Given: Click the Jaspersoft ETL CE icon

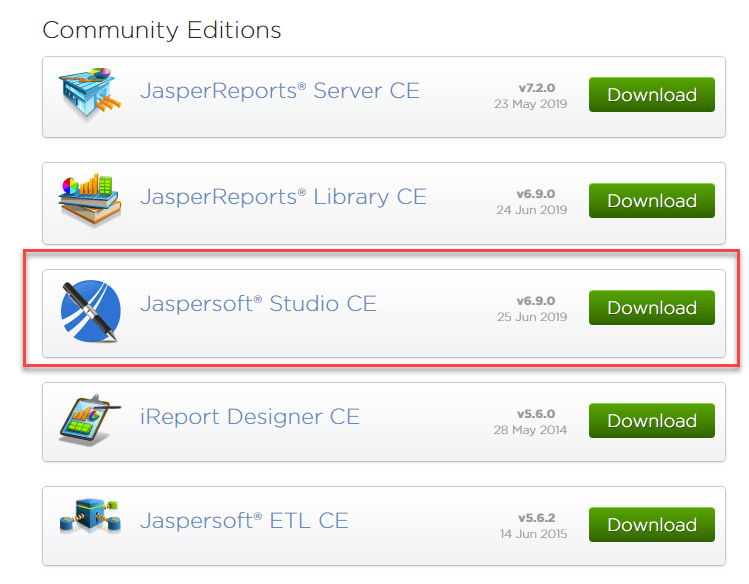Looking at the screenshot, I should pyautogui.click(x=90, y=524).
